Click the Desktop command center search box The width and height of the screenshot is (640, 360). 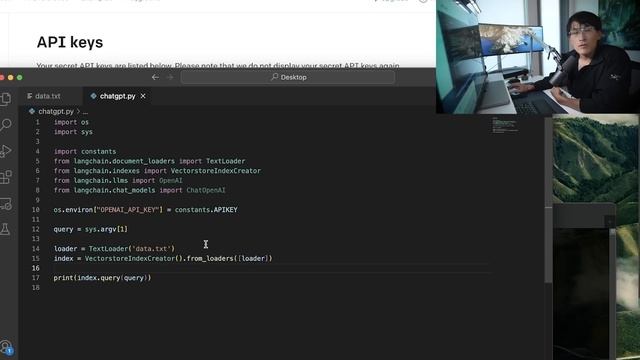pyautogui.click(x=288, y=77)
